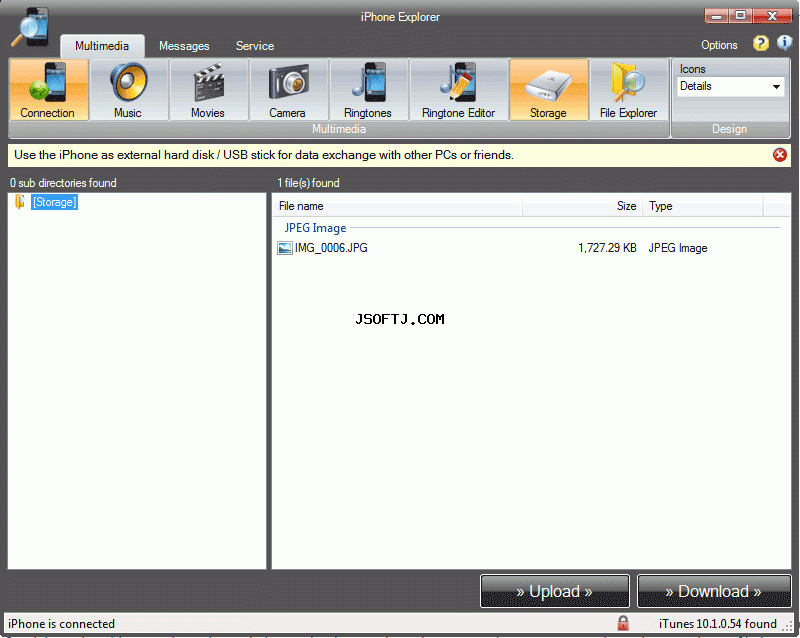Image resolution: width=800 pixels, height=638 pixels.
Task: Collapse the JPEG Image group header
Action: pyautogui.click(x=315, y=228)
